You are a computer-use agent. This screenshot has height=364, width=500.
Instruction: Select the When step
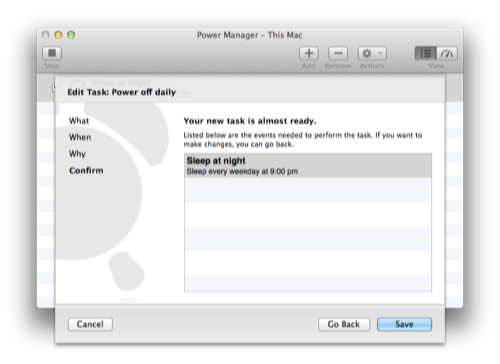[x=80, y=137]
